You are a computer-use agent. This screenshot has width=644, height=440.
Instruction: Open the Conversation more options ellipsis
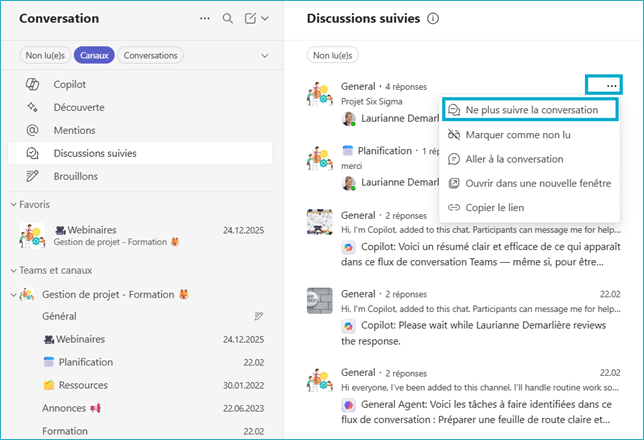205,18
